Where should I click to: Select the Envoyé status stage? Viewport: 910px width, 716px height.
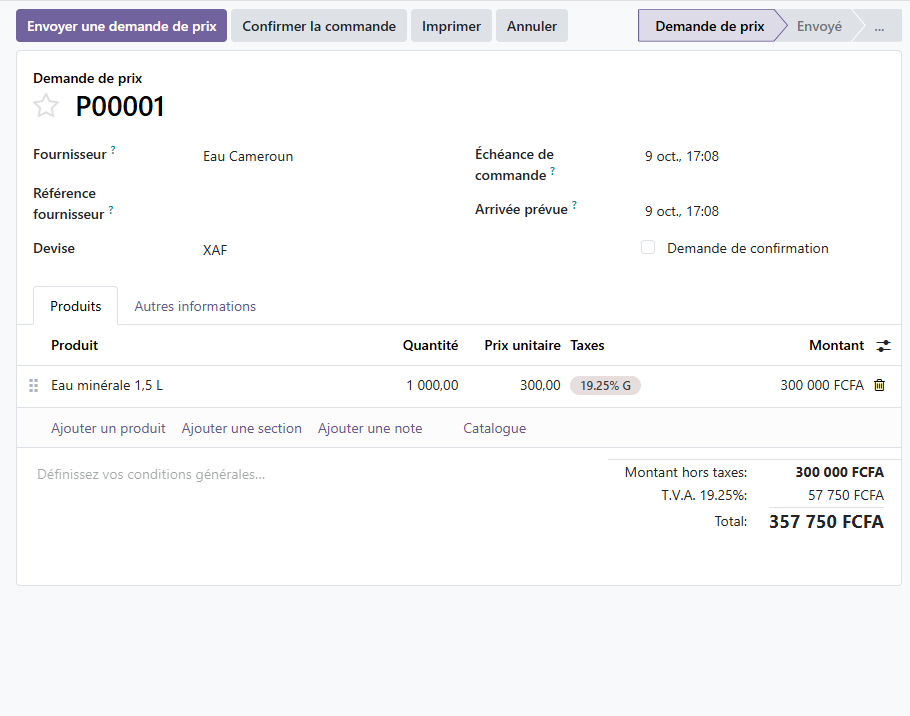[x=819, y=26]
